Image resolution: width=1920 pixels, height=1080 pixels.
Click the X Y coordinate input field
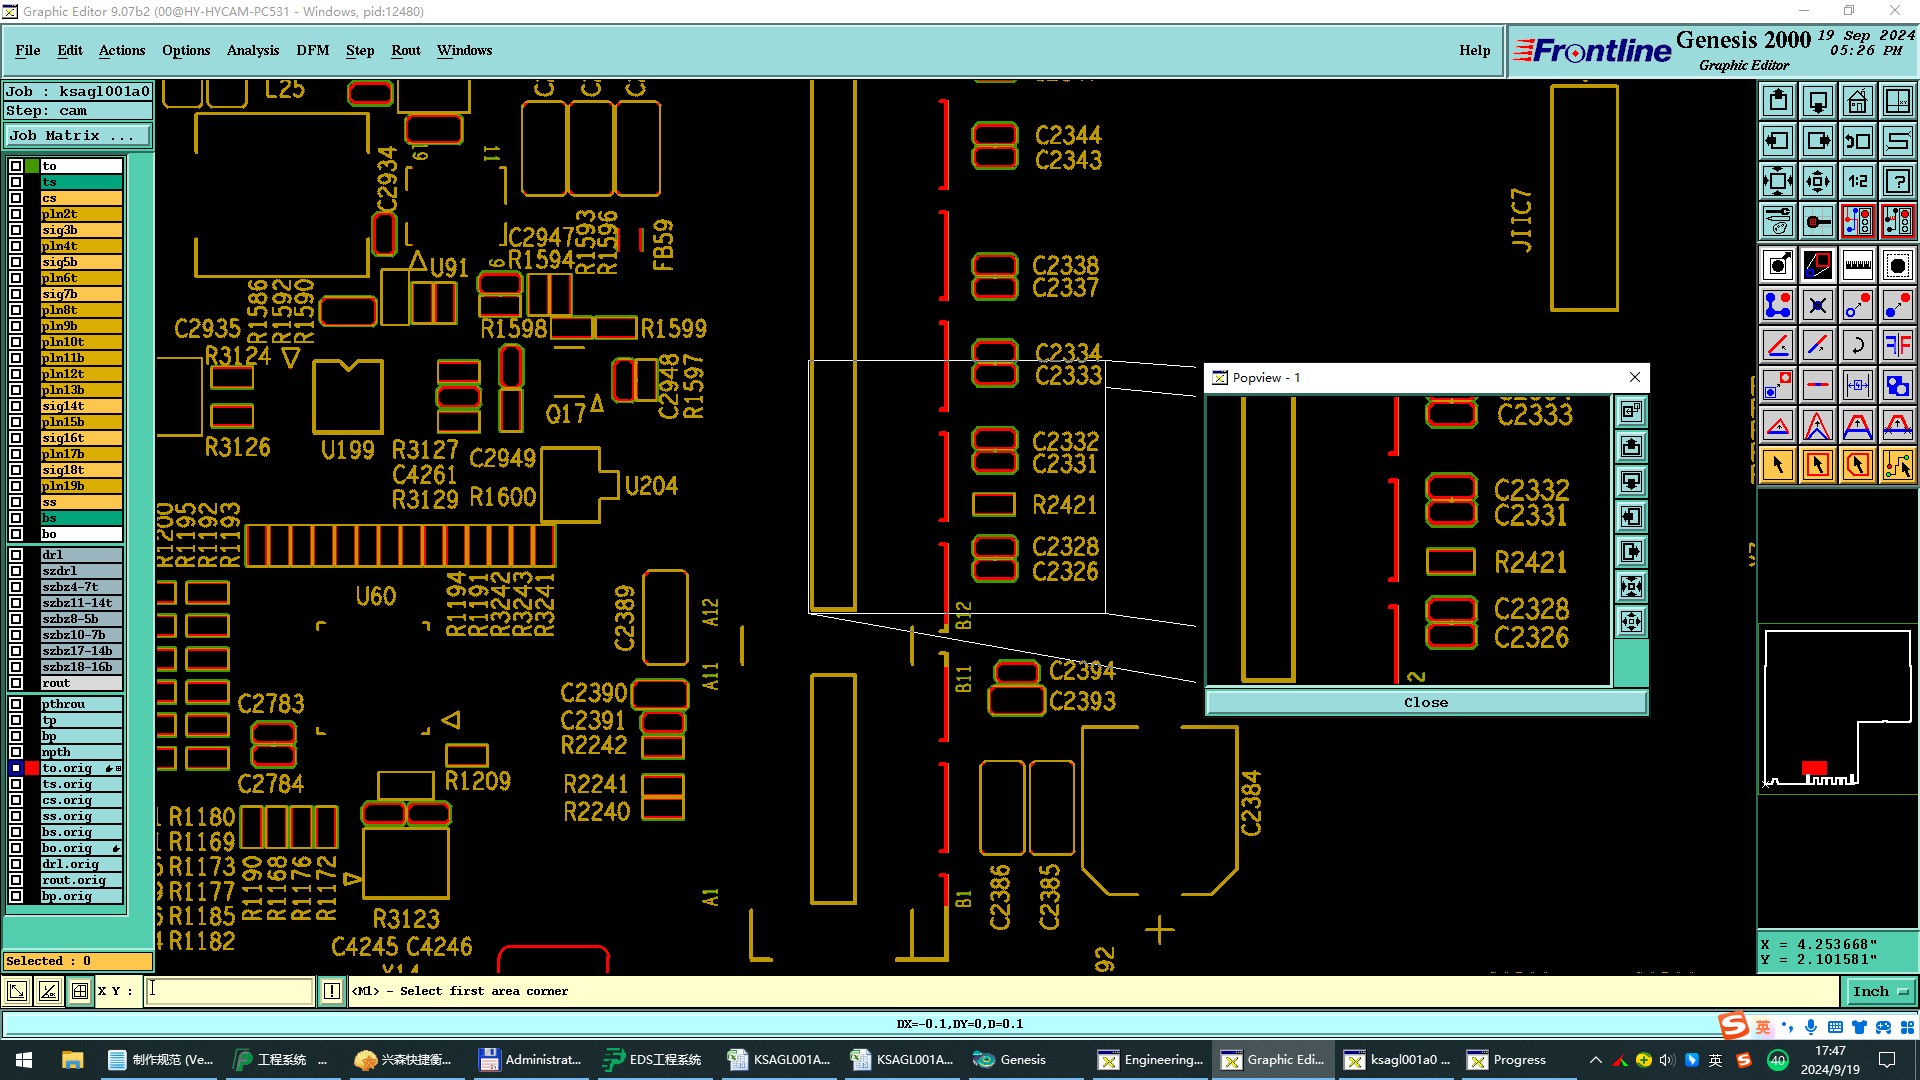(x=230, y=991)
